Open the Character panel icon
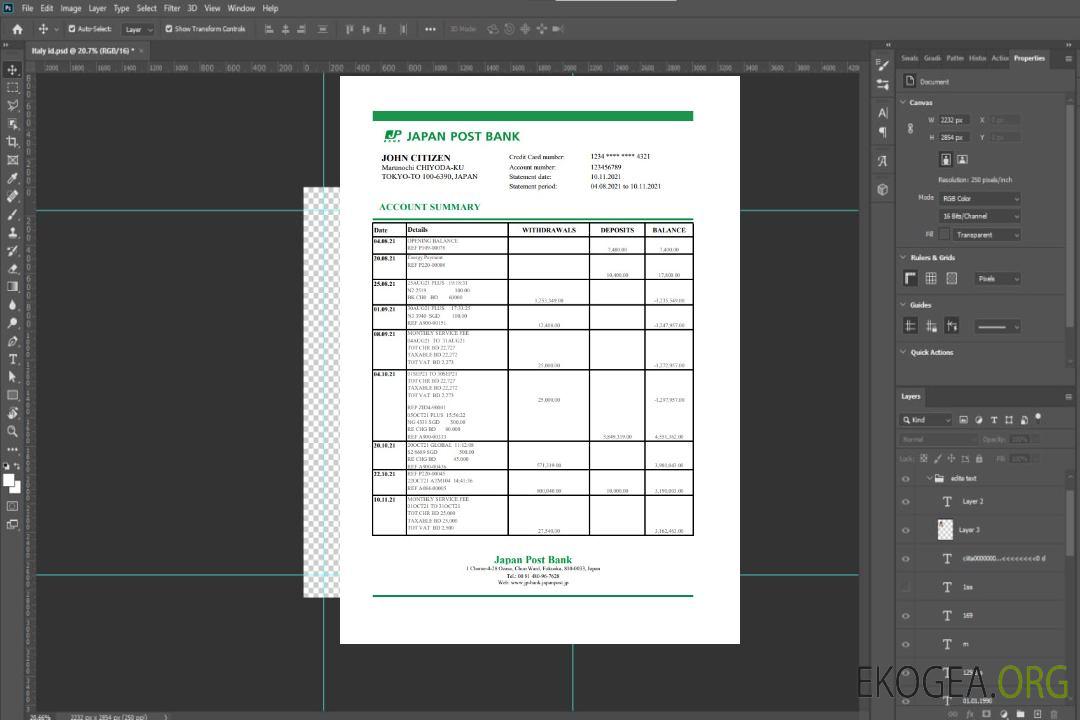 [x=883, y=113]
